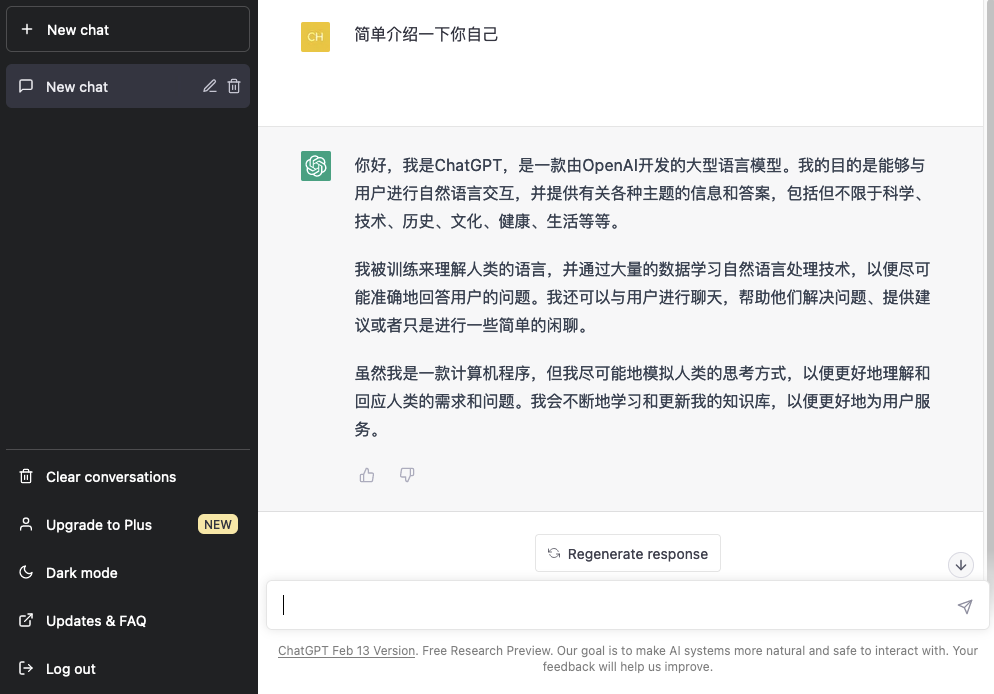Screen dimensions: 994x694
Task: Click the ChatGPT logo avatar
Action: (316, 166)
